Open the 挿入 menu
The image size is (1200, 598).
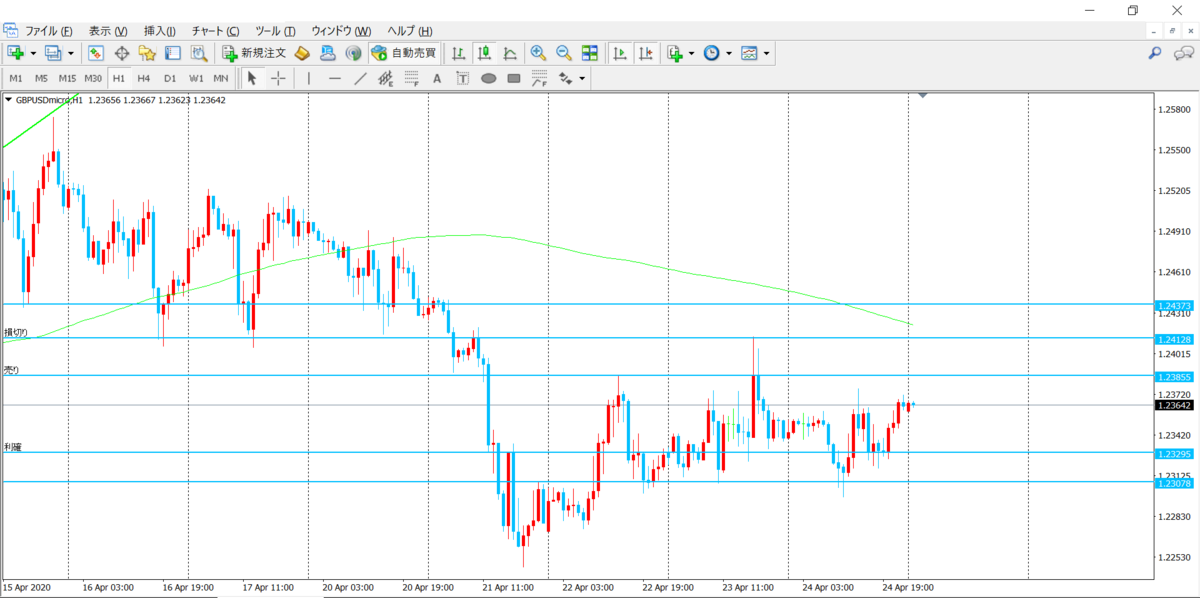[x=160, y=31]
